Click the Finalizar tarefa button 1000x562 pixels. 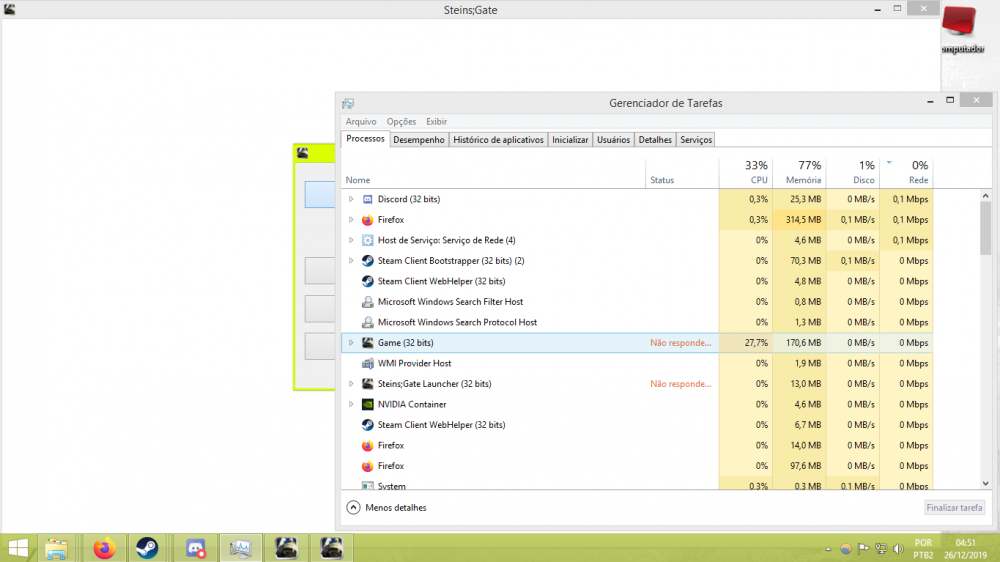point(954,508)
